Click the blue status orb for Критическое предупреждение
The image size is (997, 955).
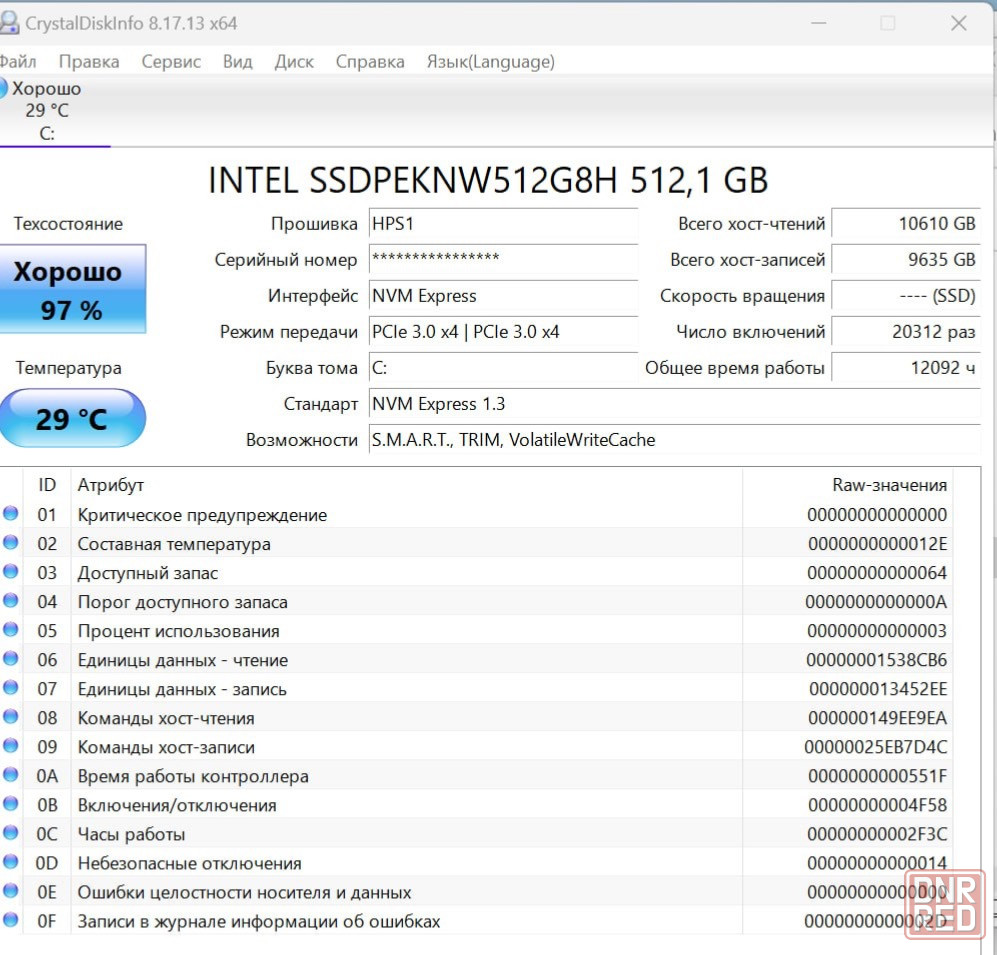pos(11,514)
